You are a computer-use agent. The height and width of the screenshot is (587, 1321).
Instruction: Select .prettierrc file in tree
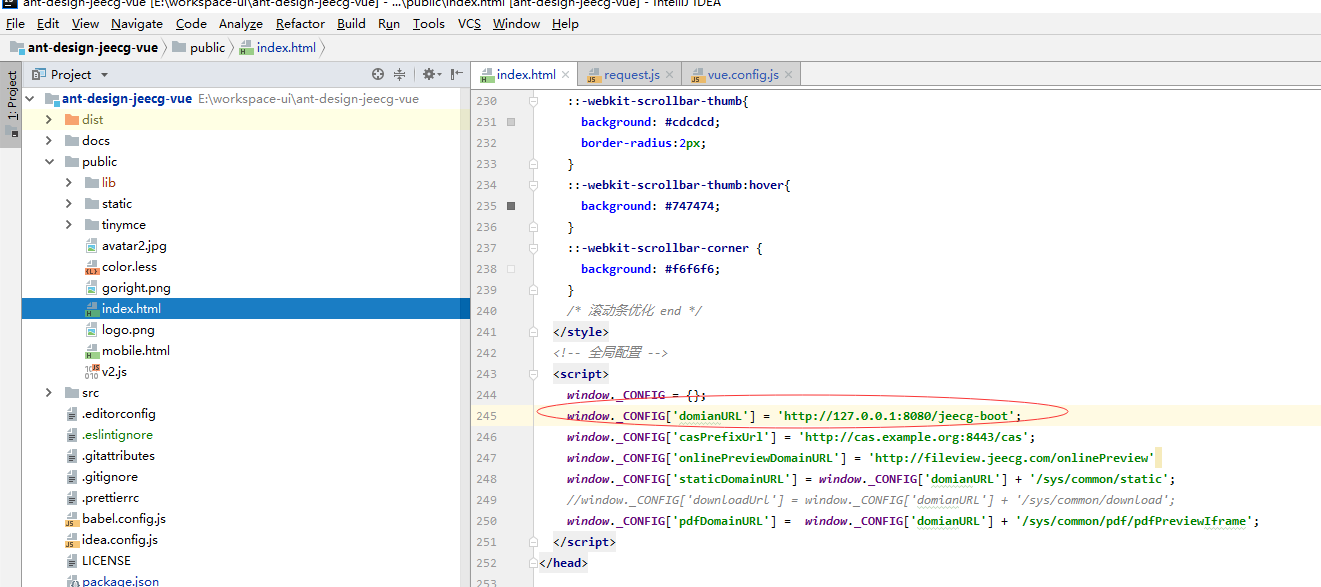pos(111,499)
